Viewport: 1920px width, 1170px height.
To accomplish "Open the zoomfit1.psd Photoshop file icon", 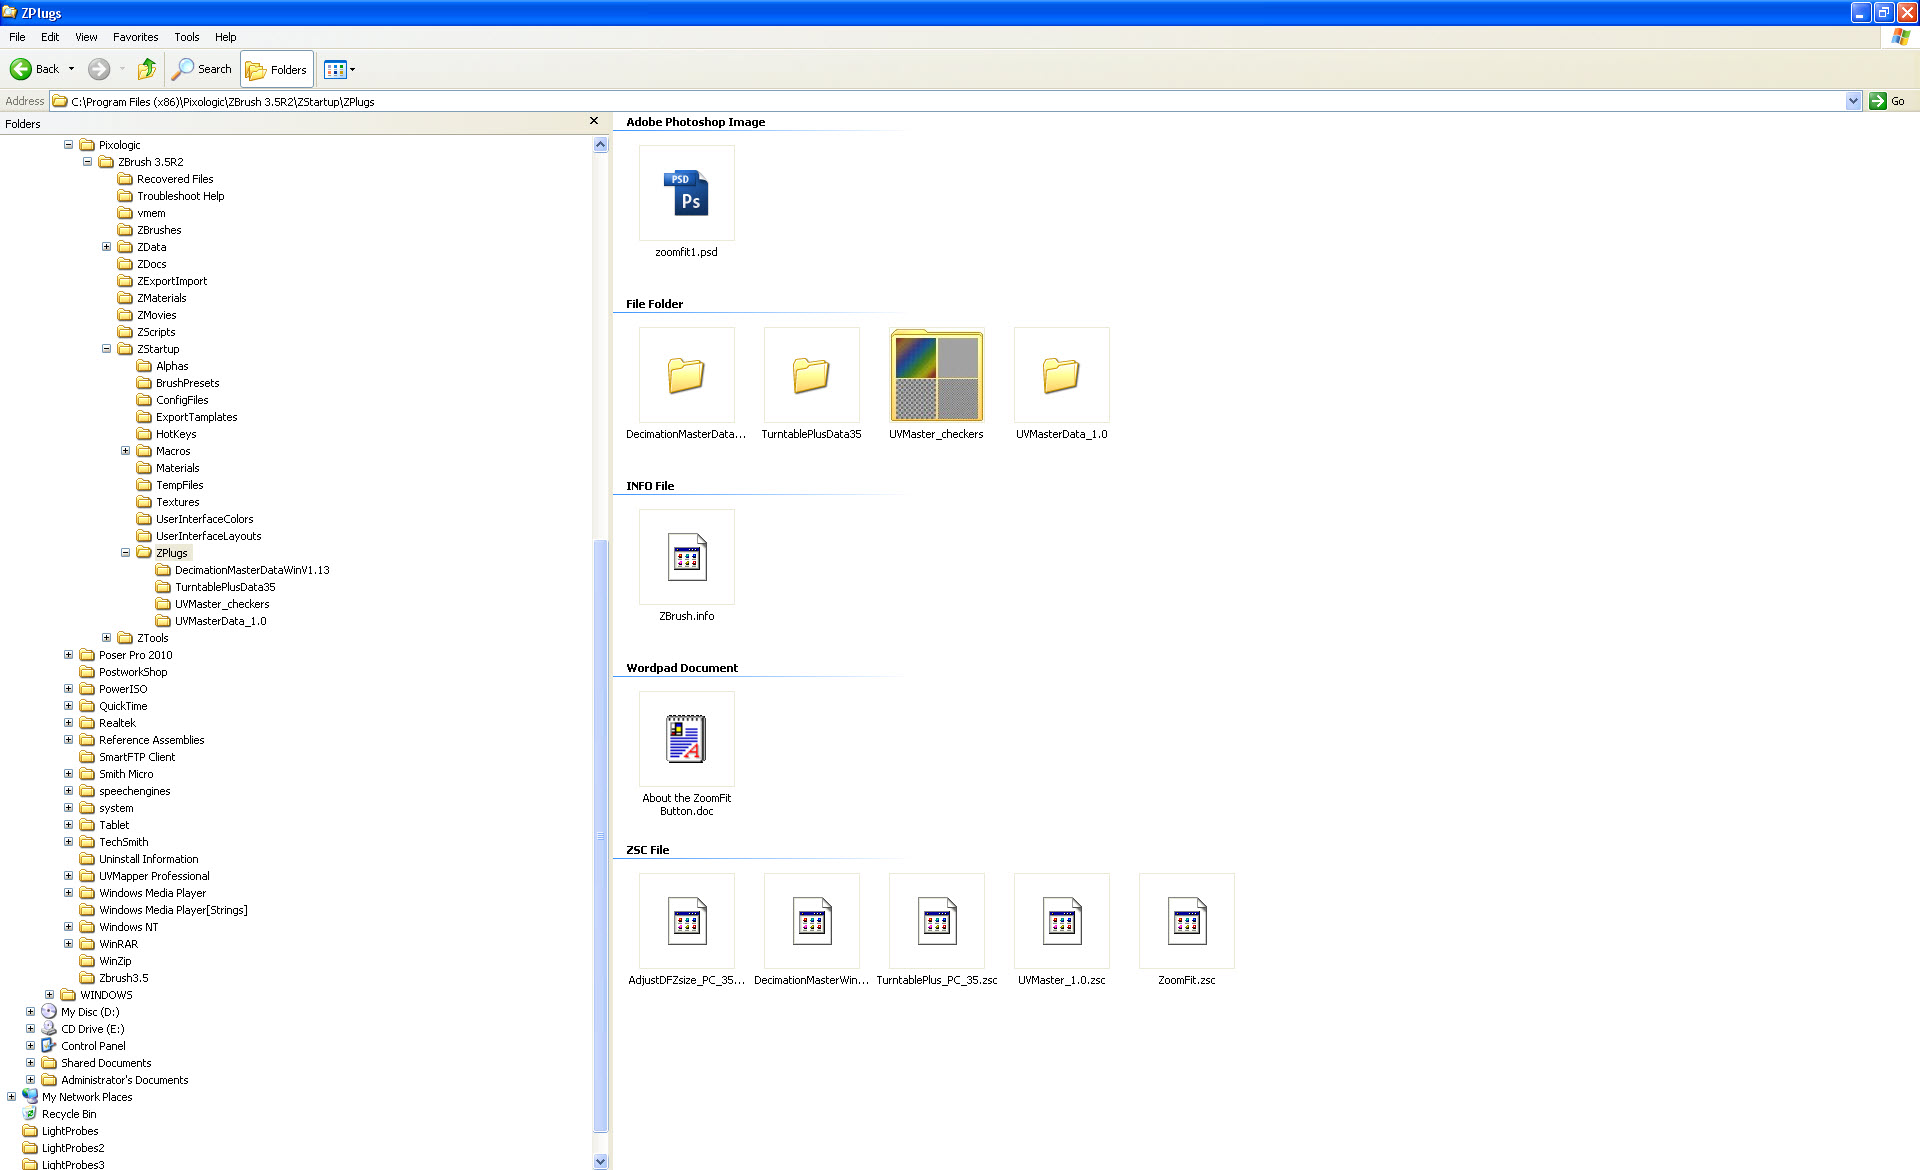I will 686,193.
